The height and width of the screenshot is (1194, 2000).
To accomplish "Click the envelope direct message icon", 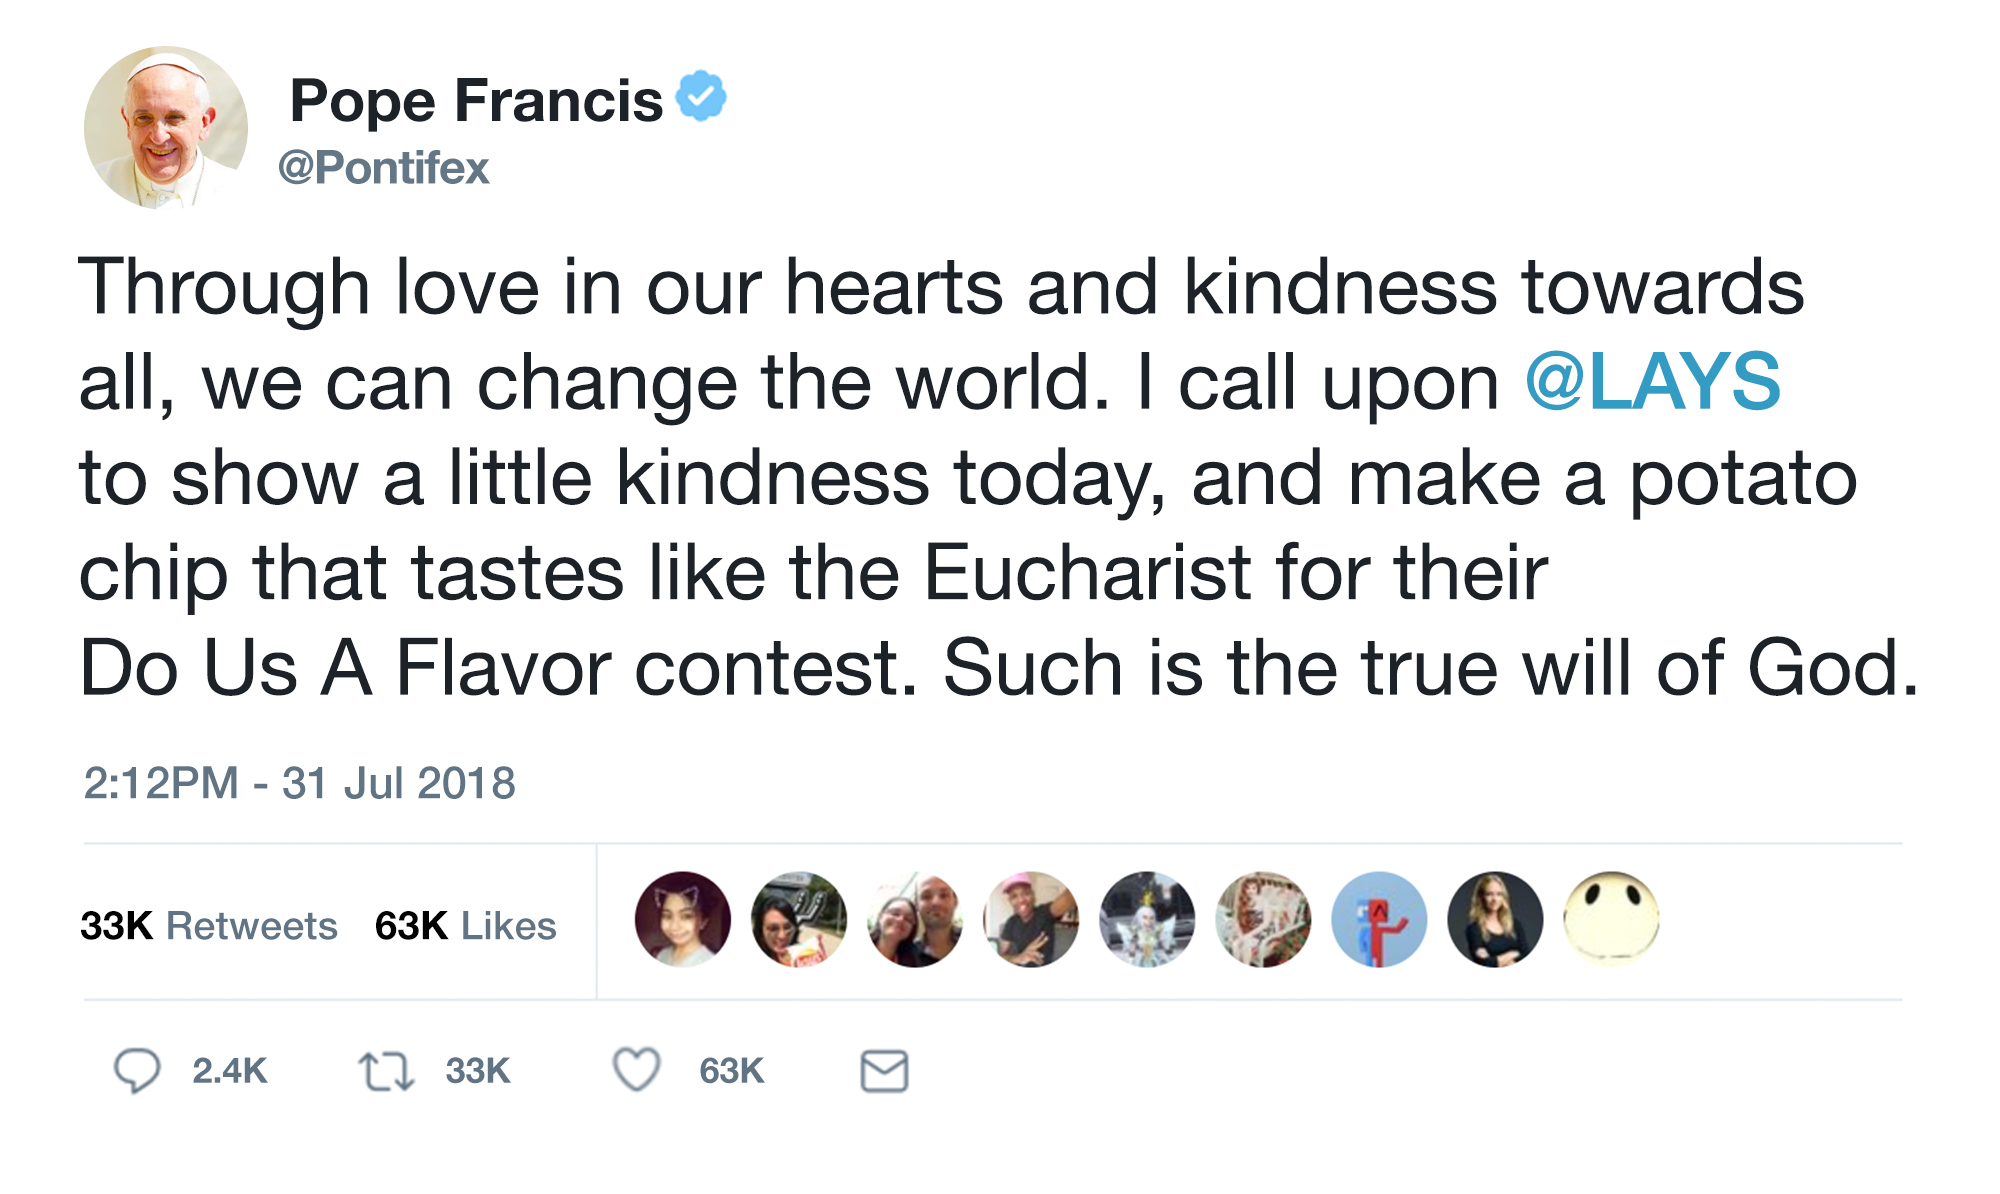I will point(884,1071).
